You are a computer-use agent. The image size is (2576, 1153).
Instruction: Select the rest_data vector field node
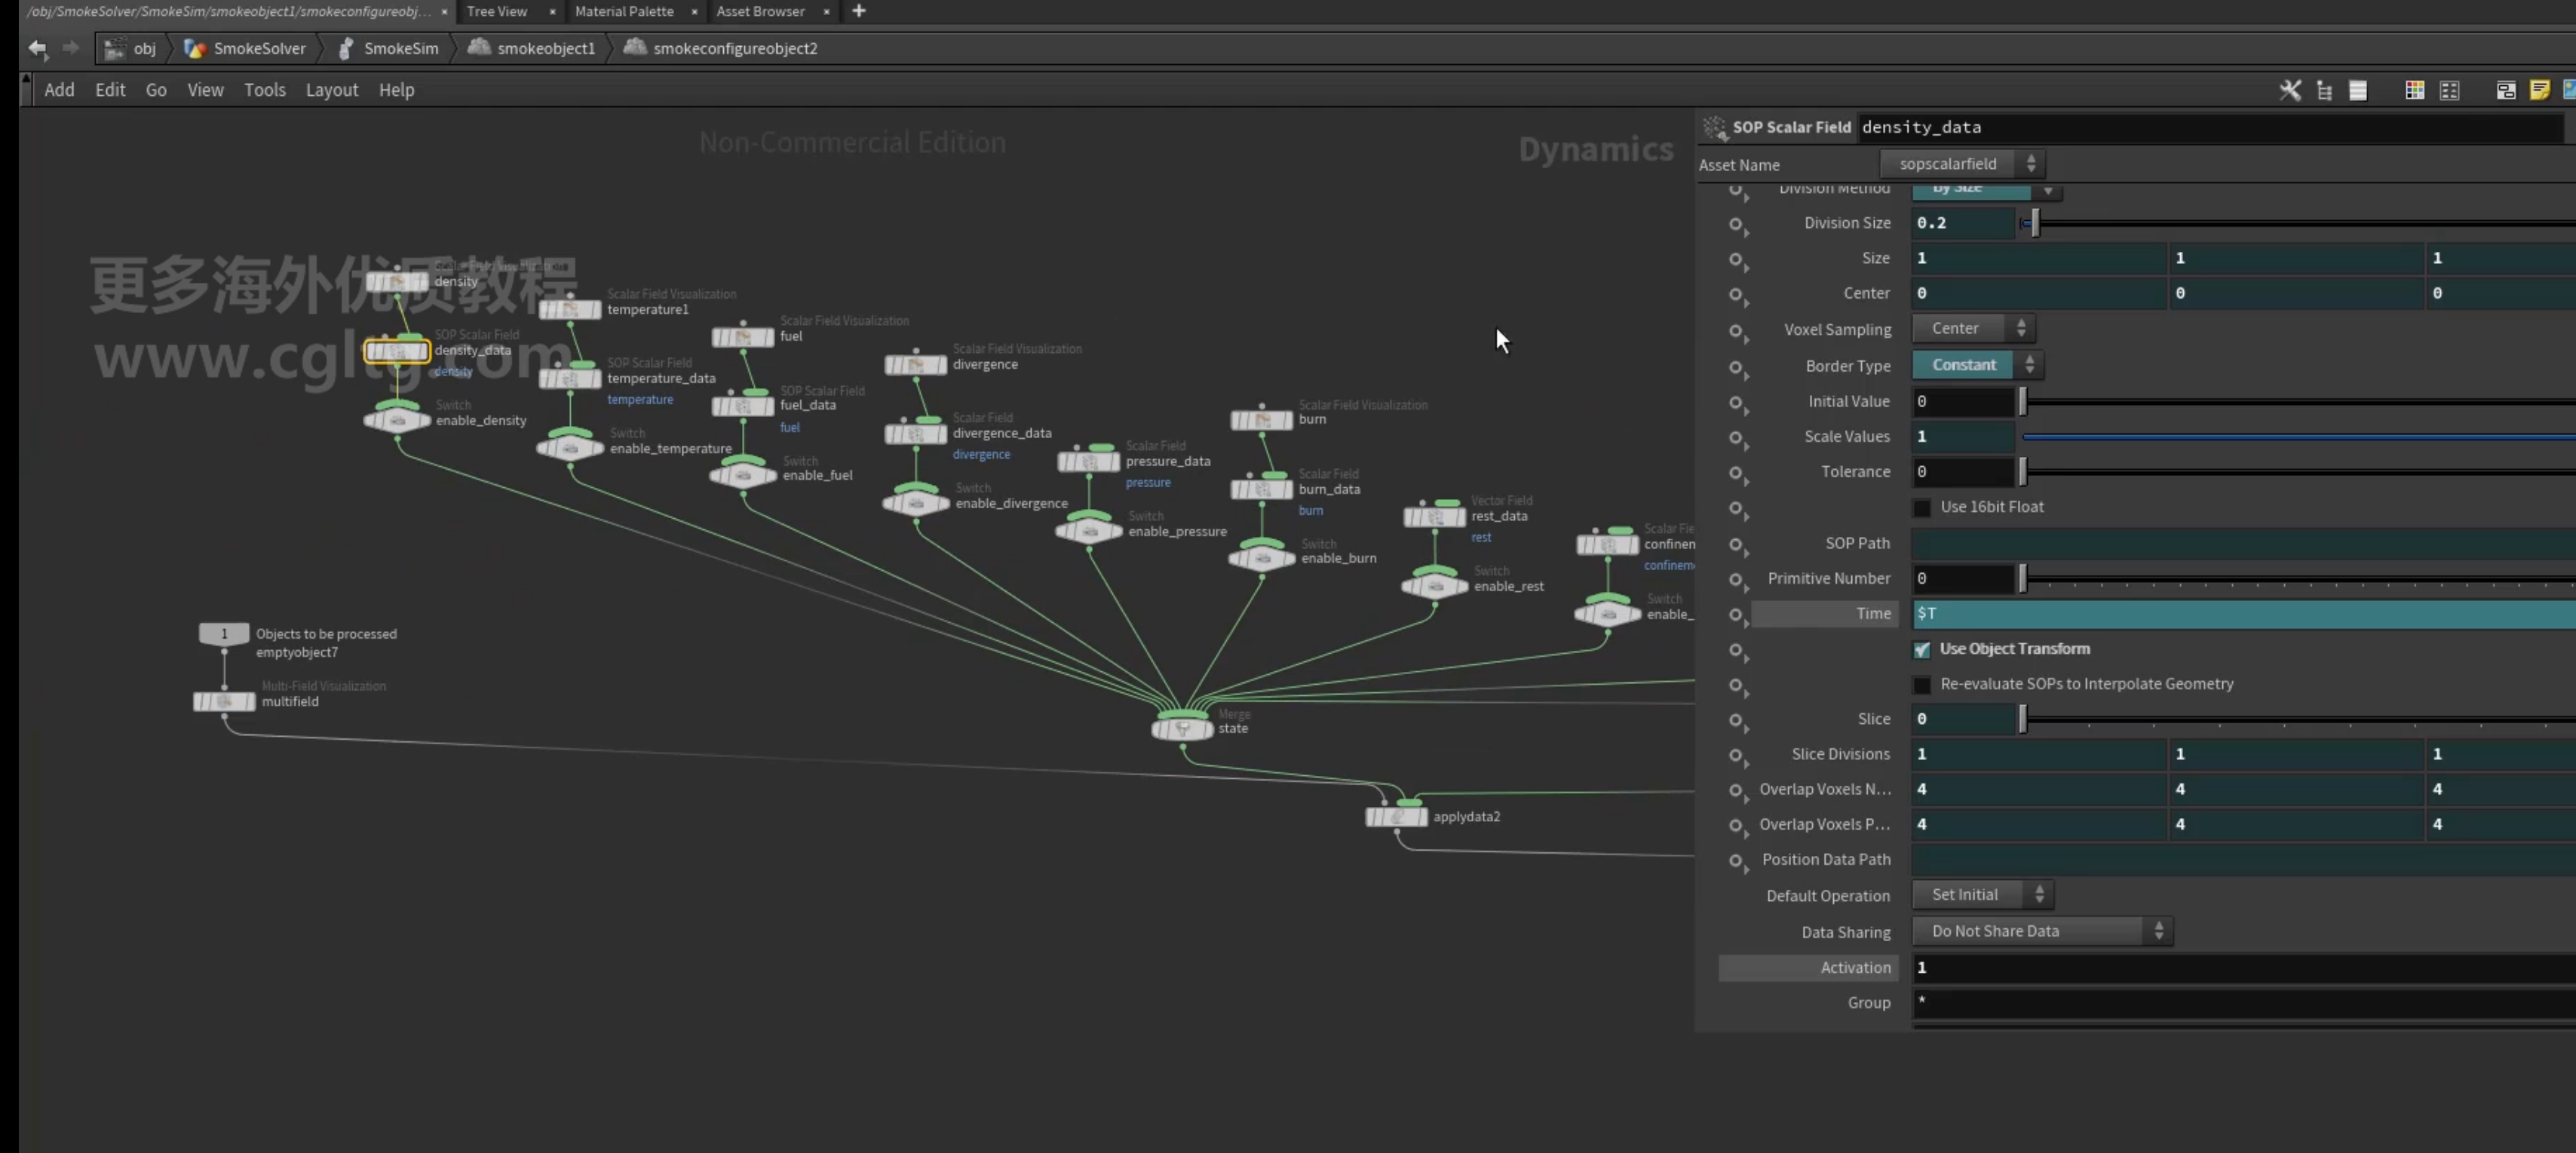point(1435,516)
